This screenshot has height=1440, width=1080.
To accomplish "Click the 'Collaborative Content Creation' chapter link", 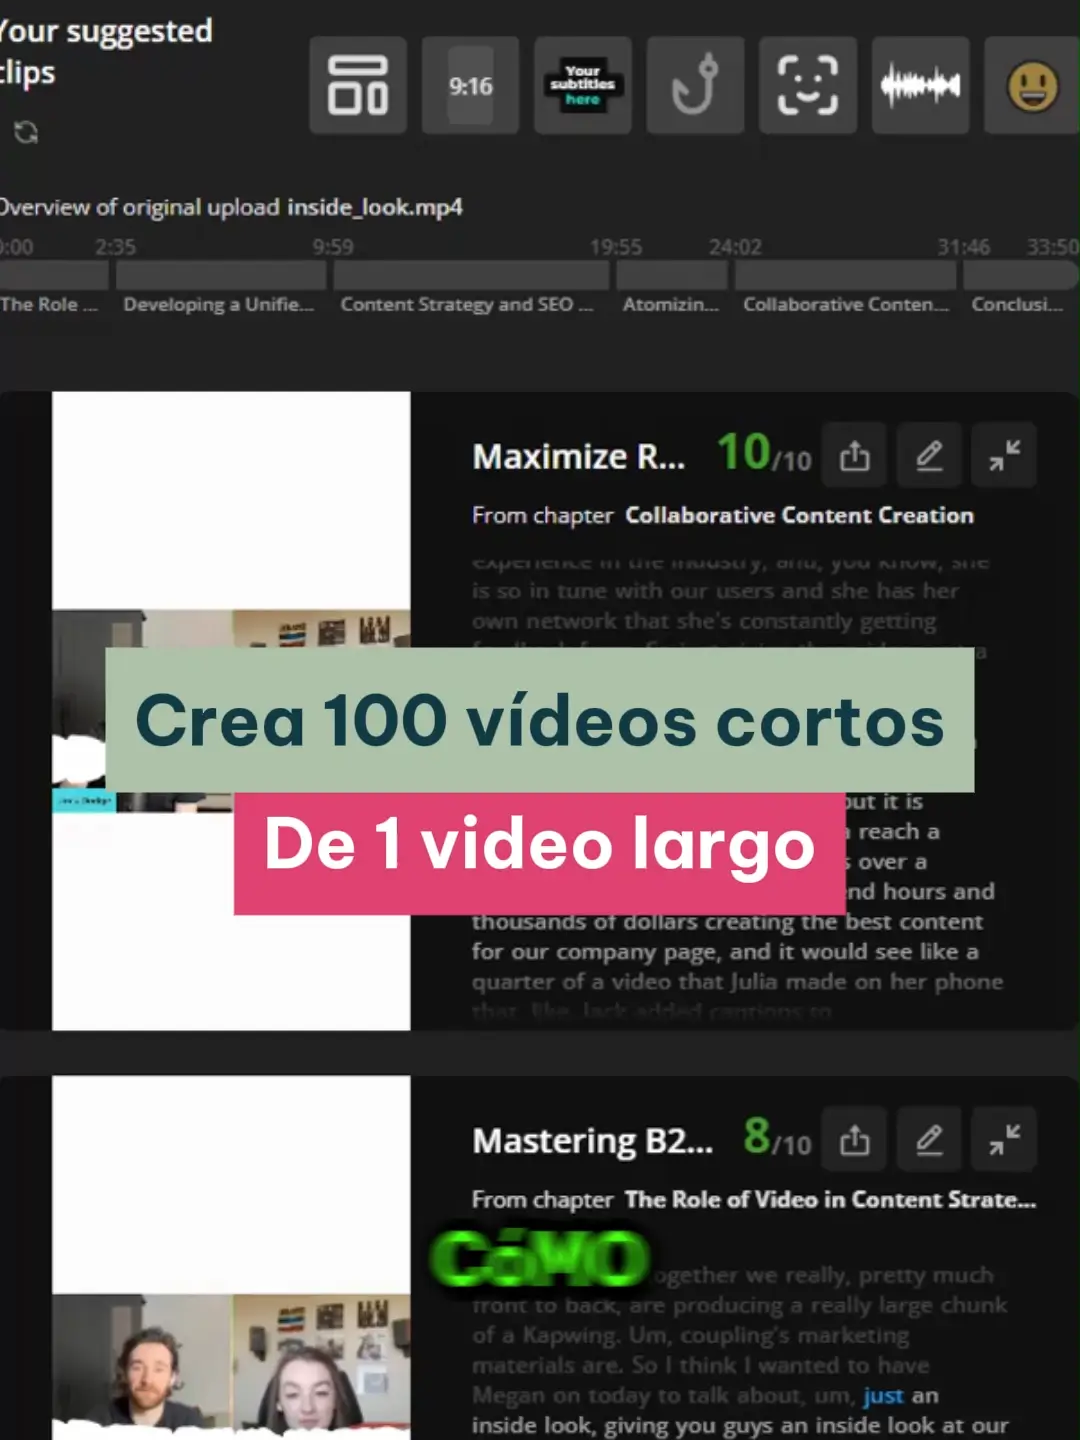I will coord(799,516).
